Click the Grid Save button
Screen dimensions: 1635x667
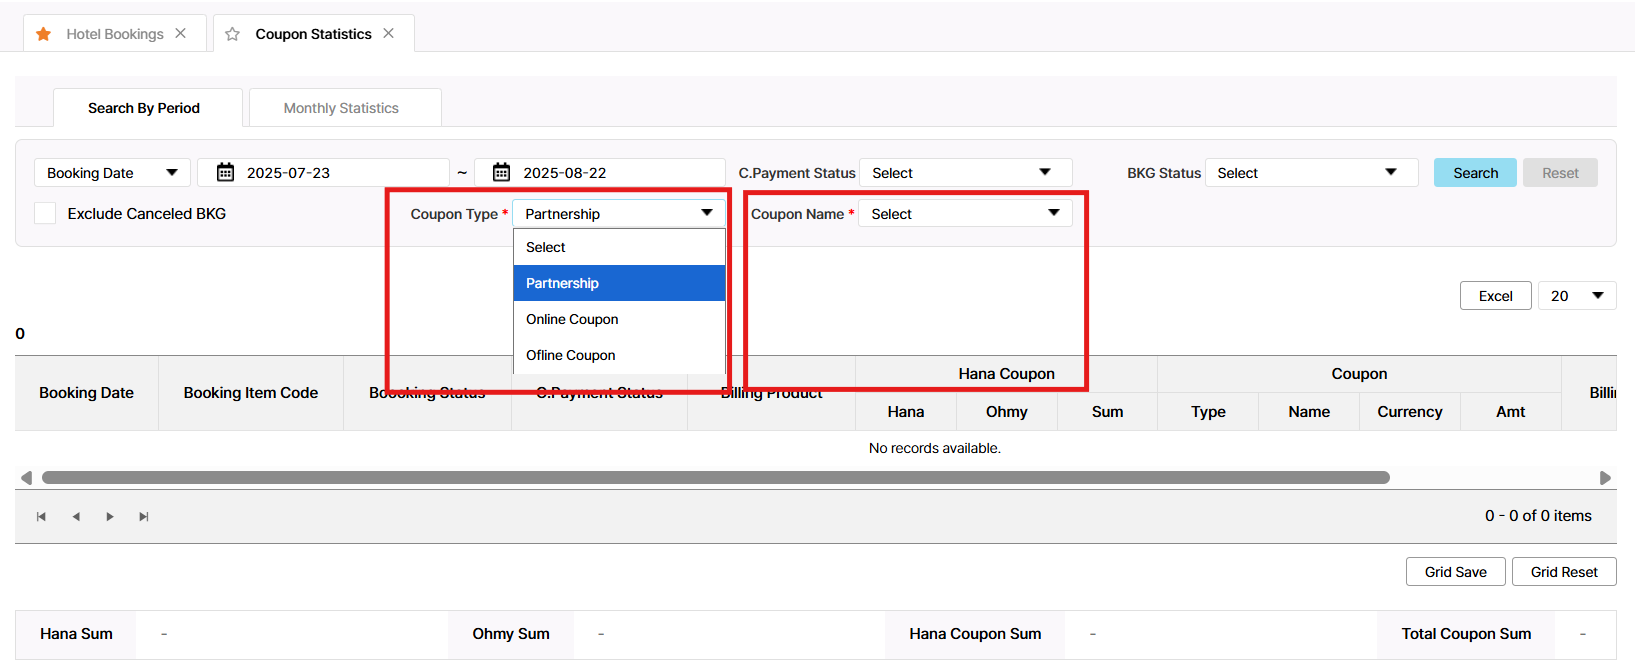1455,572
